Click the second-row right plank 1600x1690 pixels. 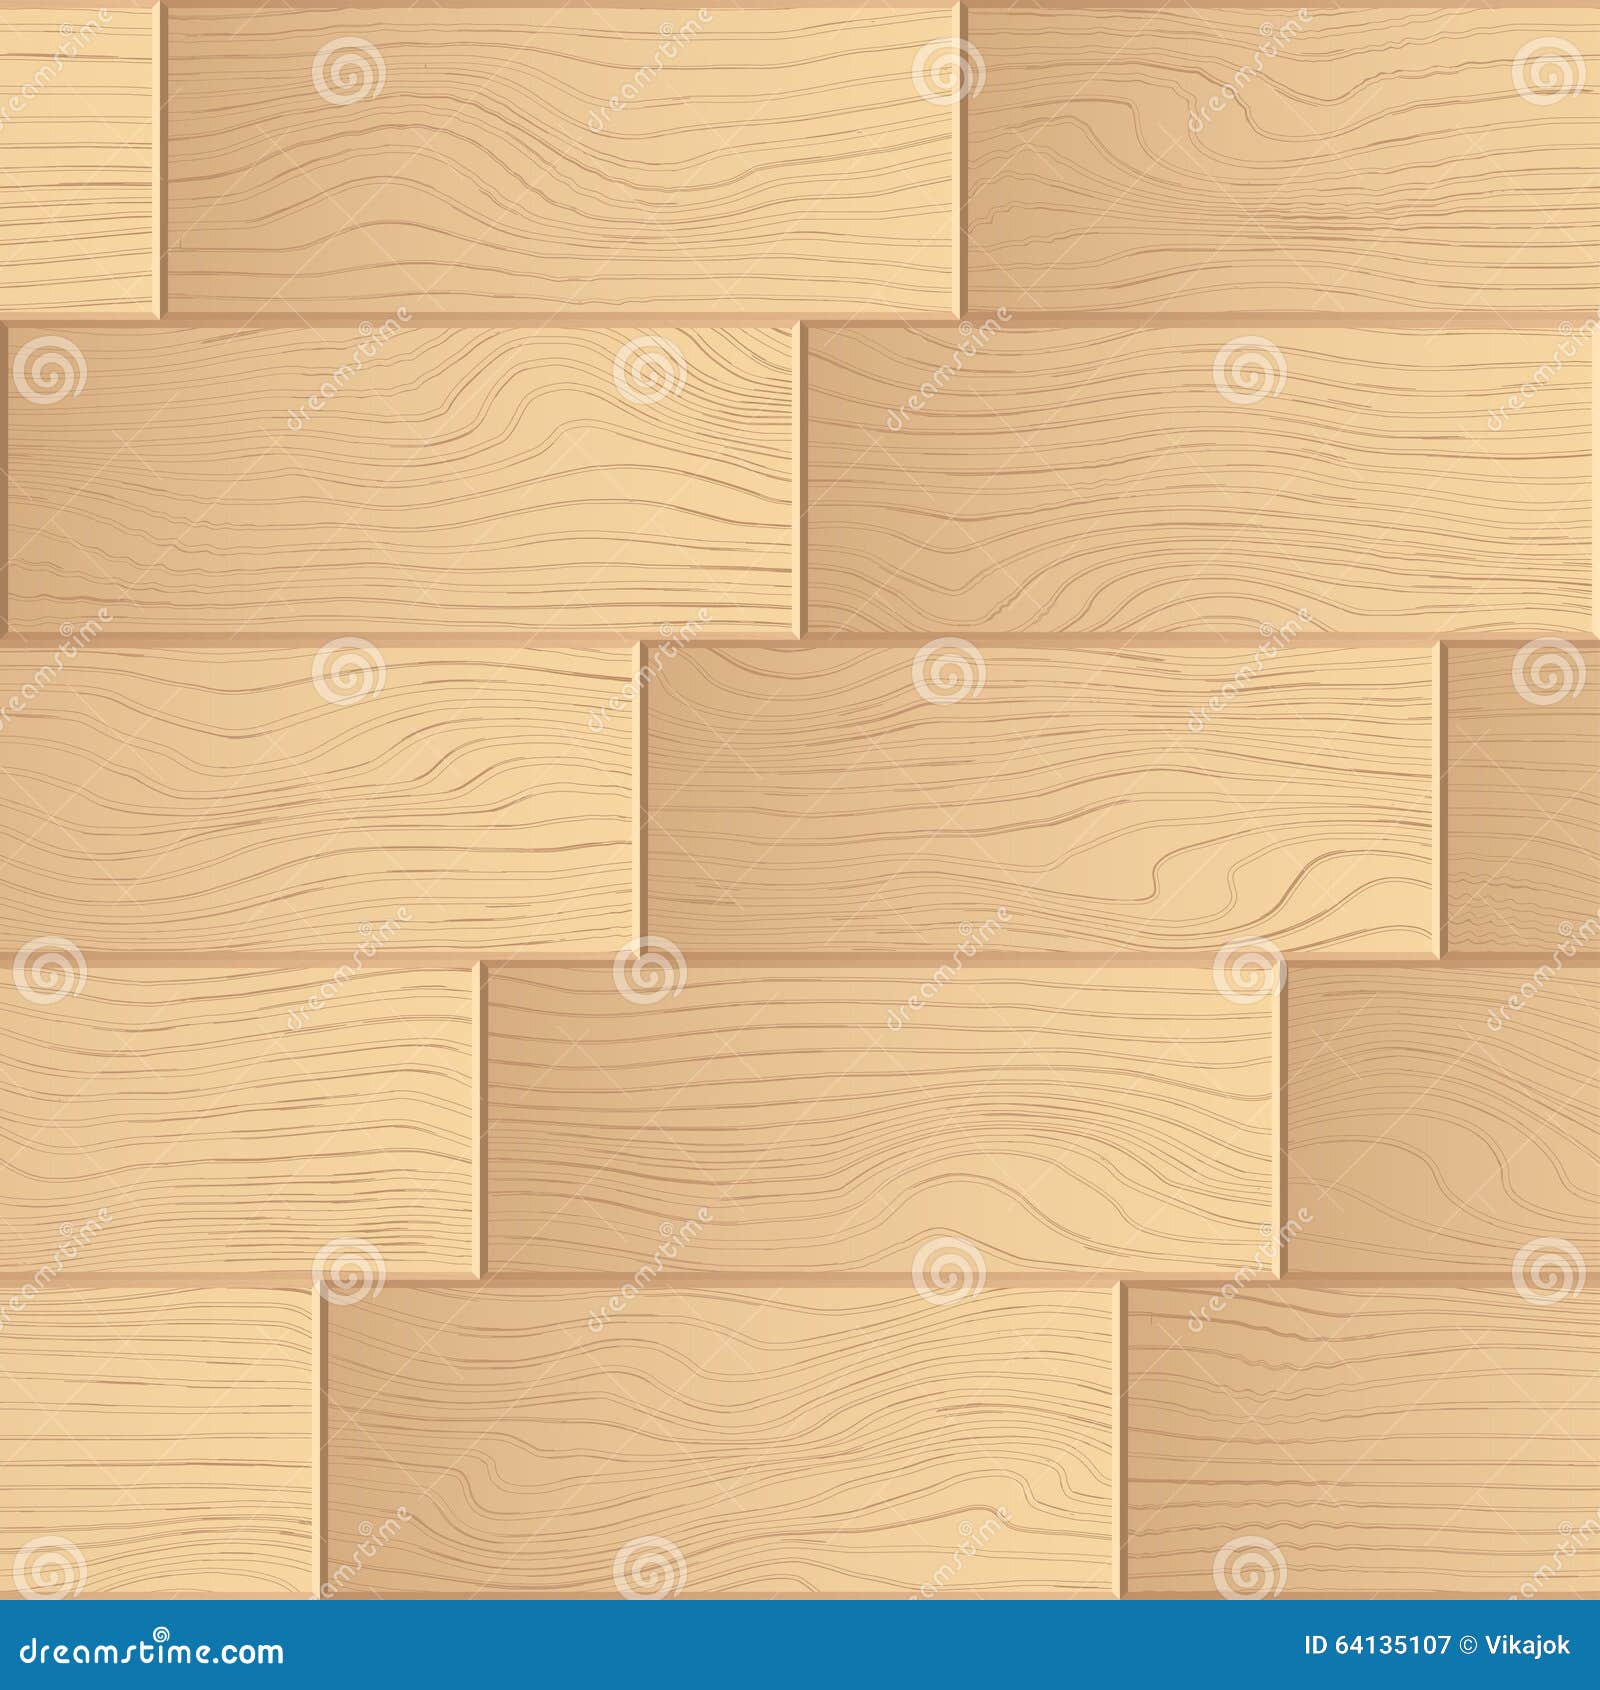(1200, 480)
